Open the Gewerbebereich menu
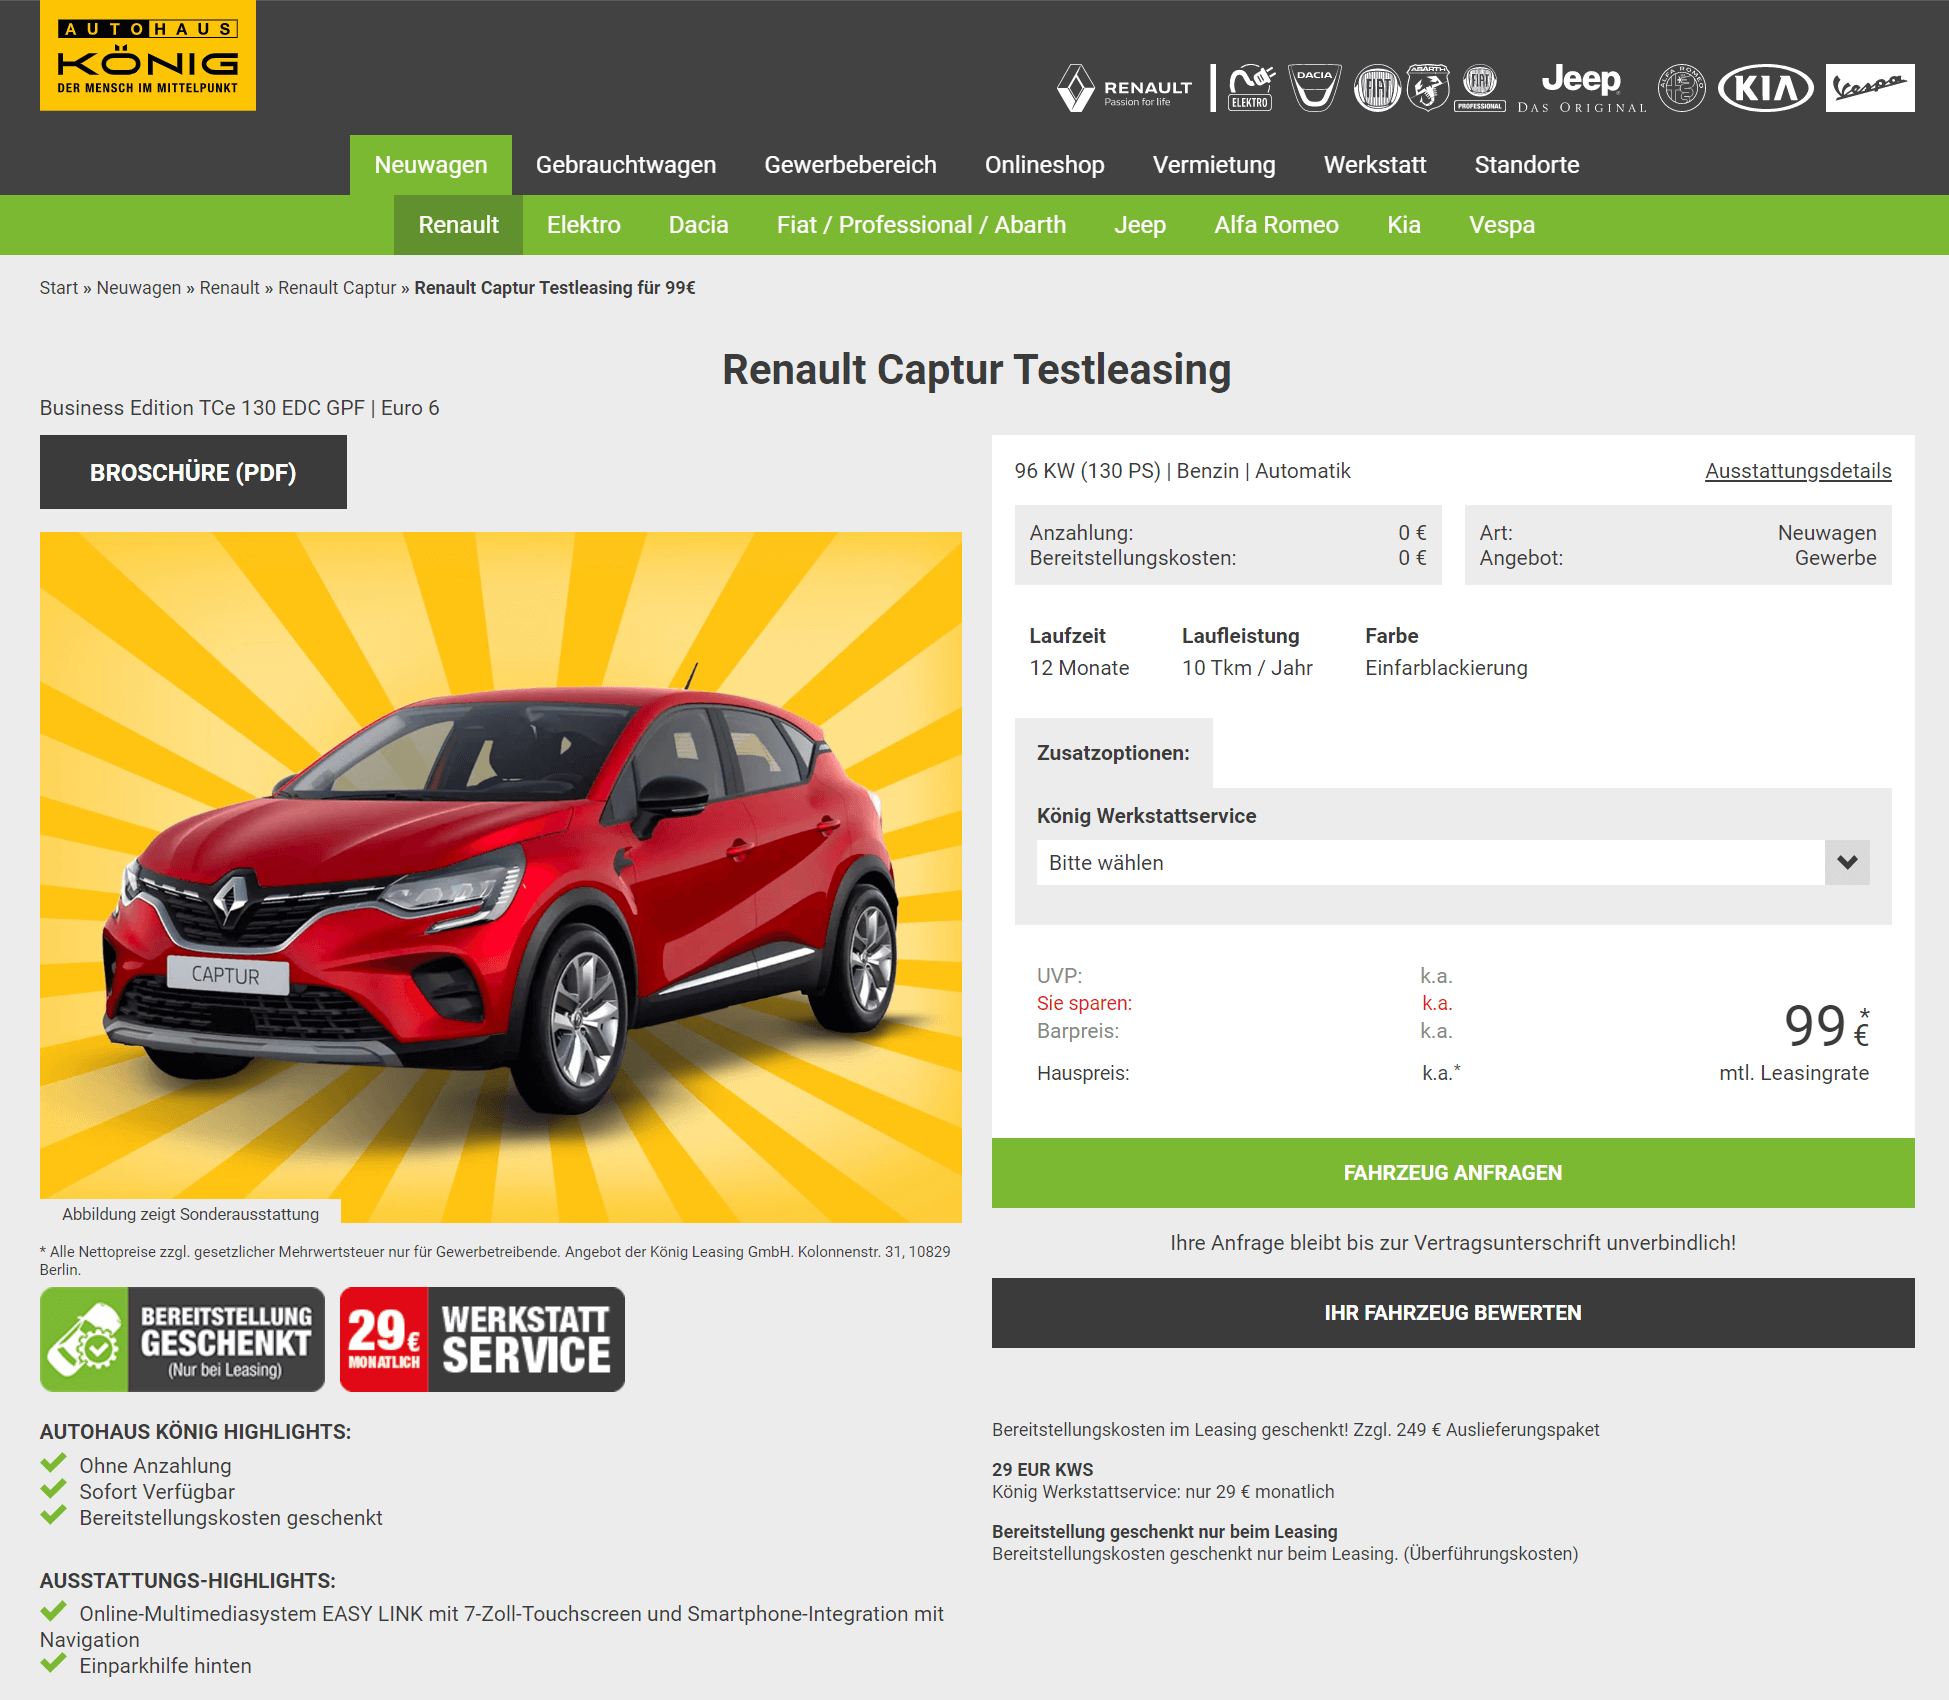 pyautogui.click(x=850, y=165)
